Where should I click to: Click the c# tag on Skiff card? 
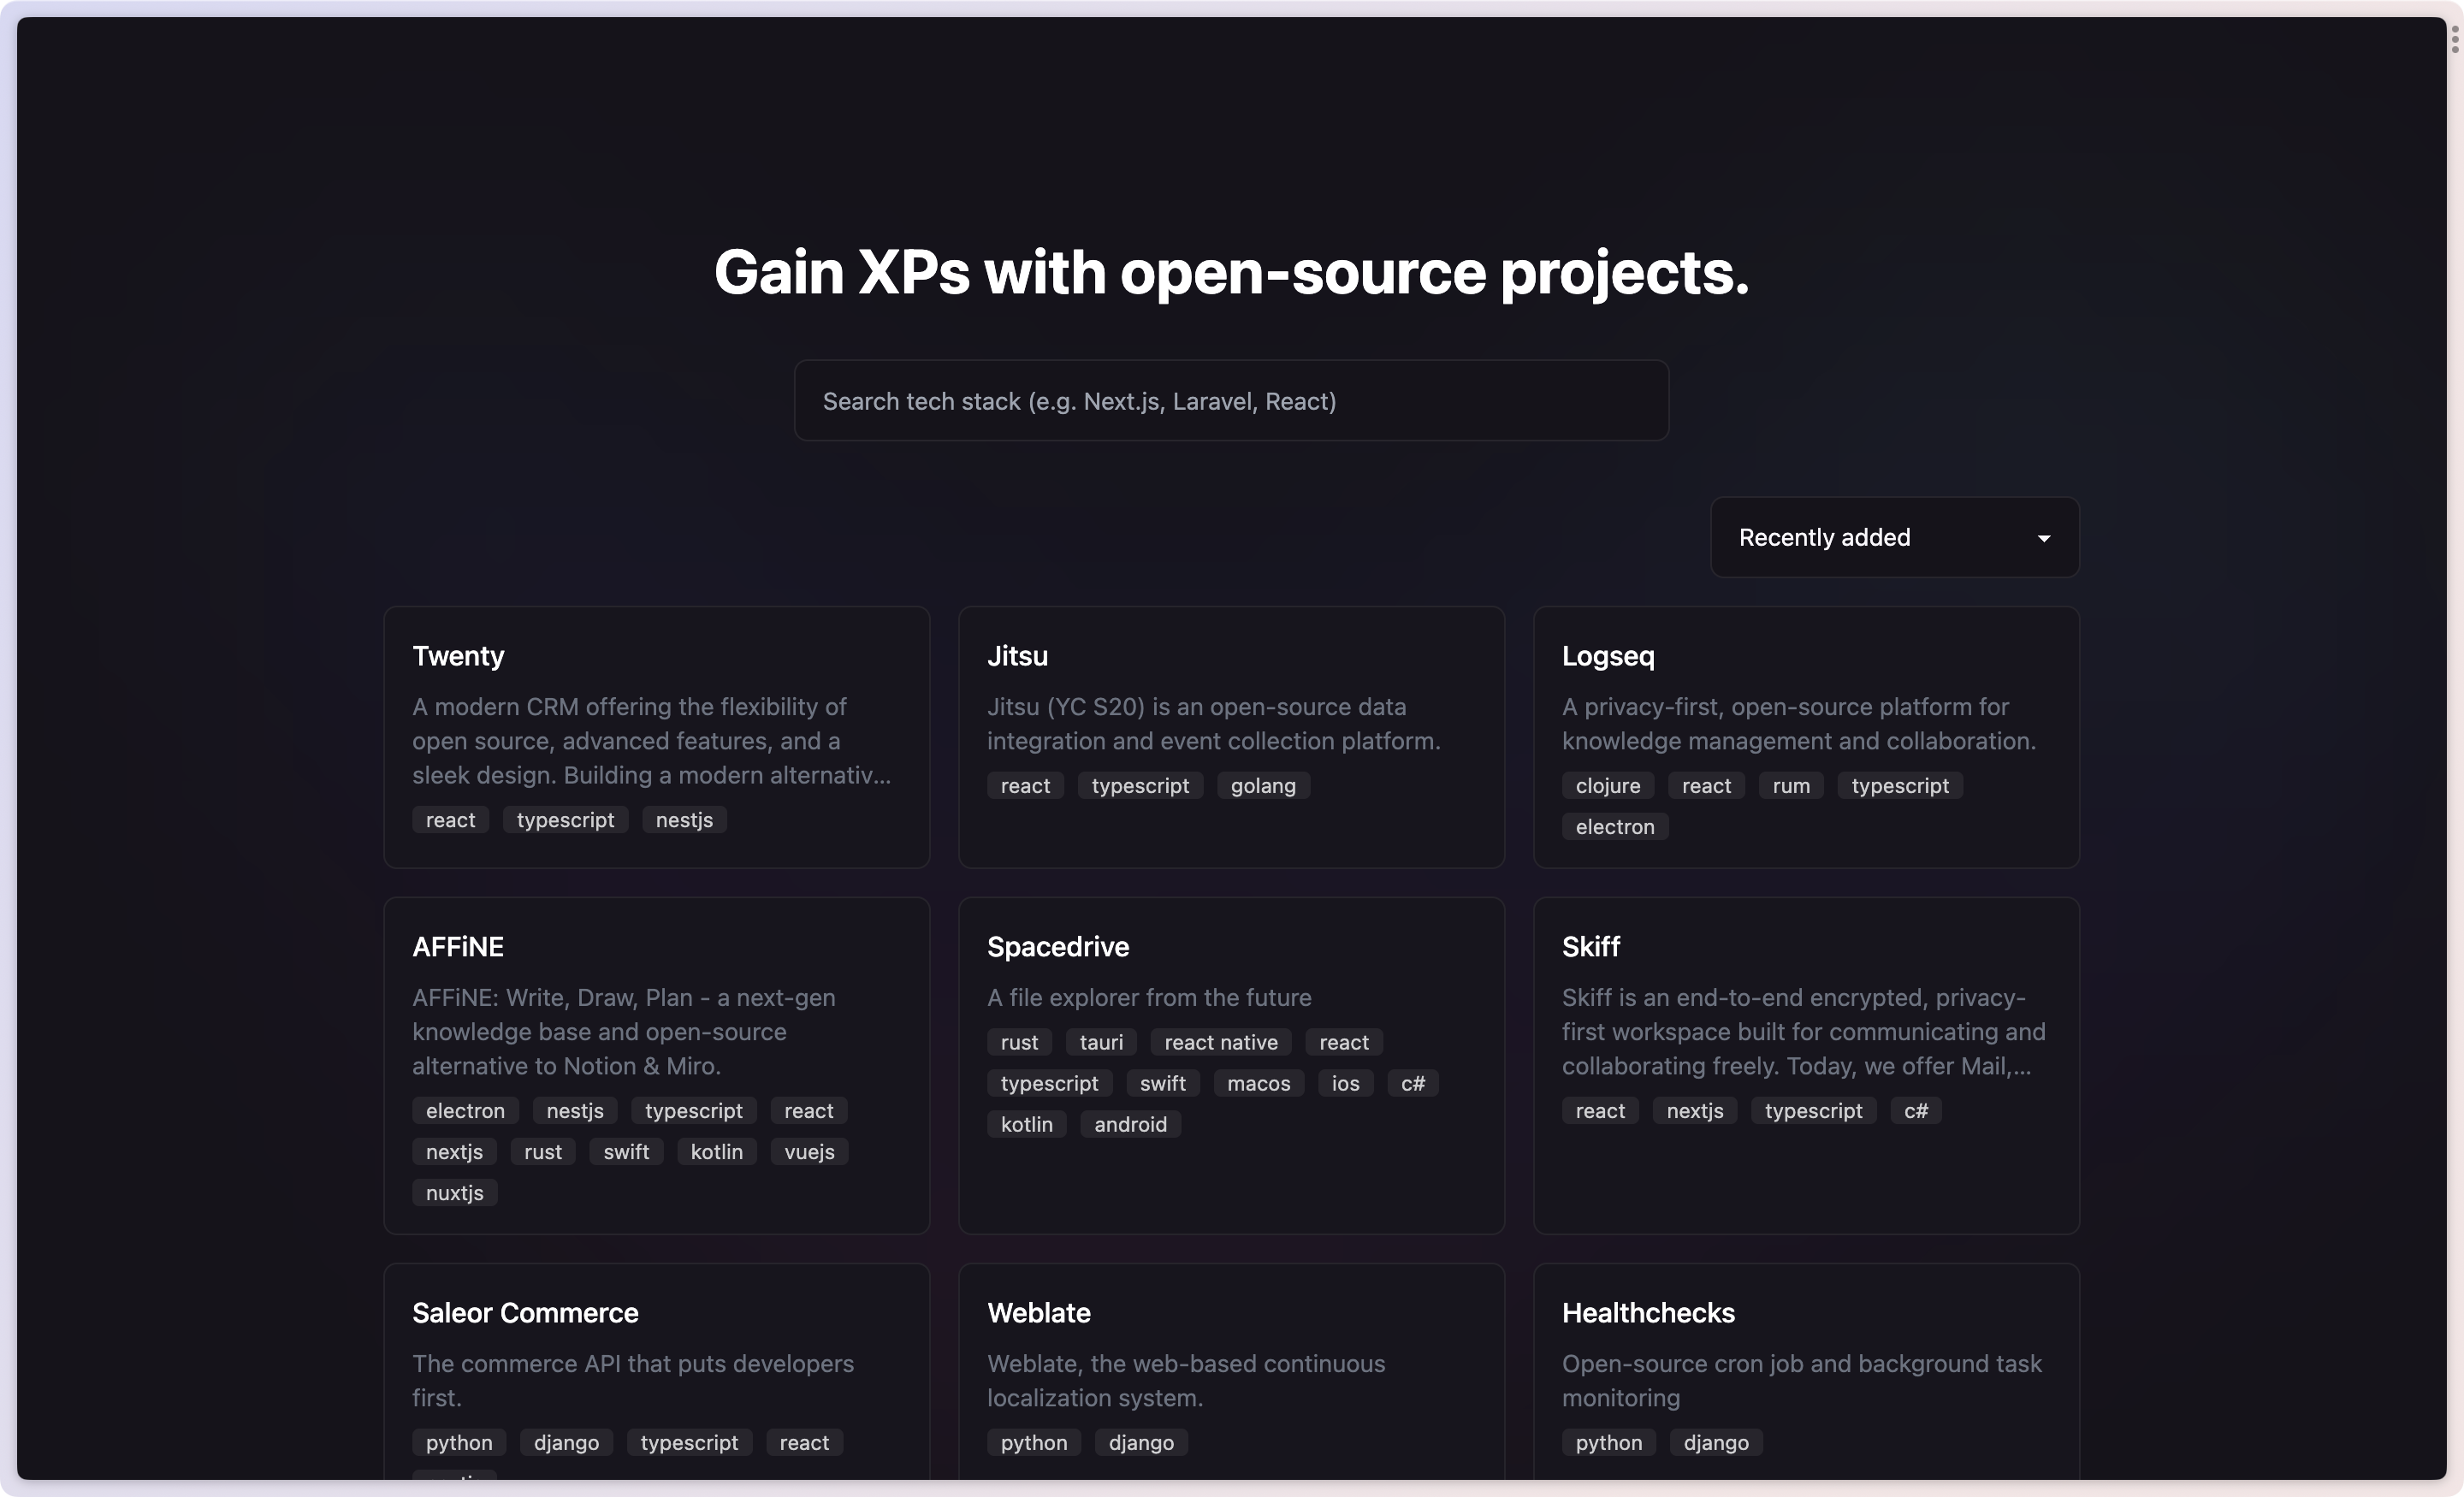(1916, 1111)
